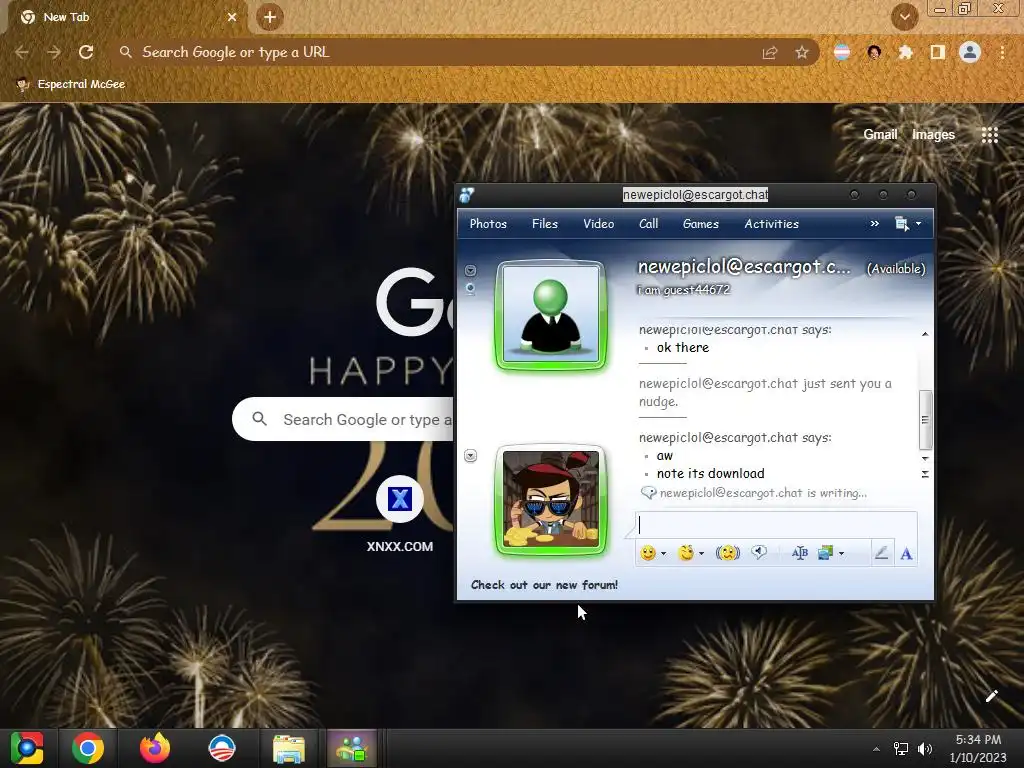Click the text mode AB icon
1024x768 pixels.
click(799, 553)
